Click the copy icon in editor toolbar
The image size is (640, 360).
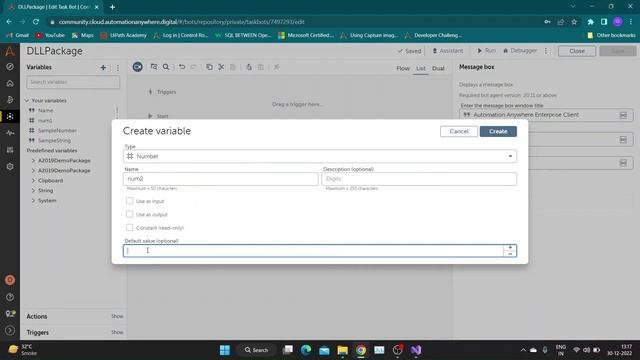(x=209, y=67)
